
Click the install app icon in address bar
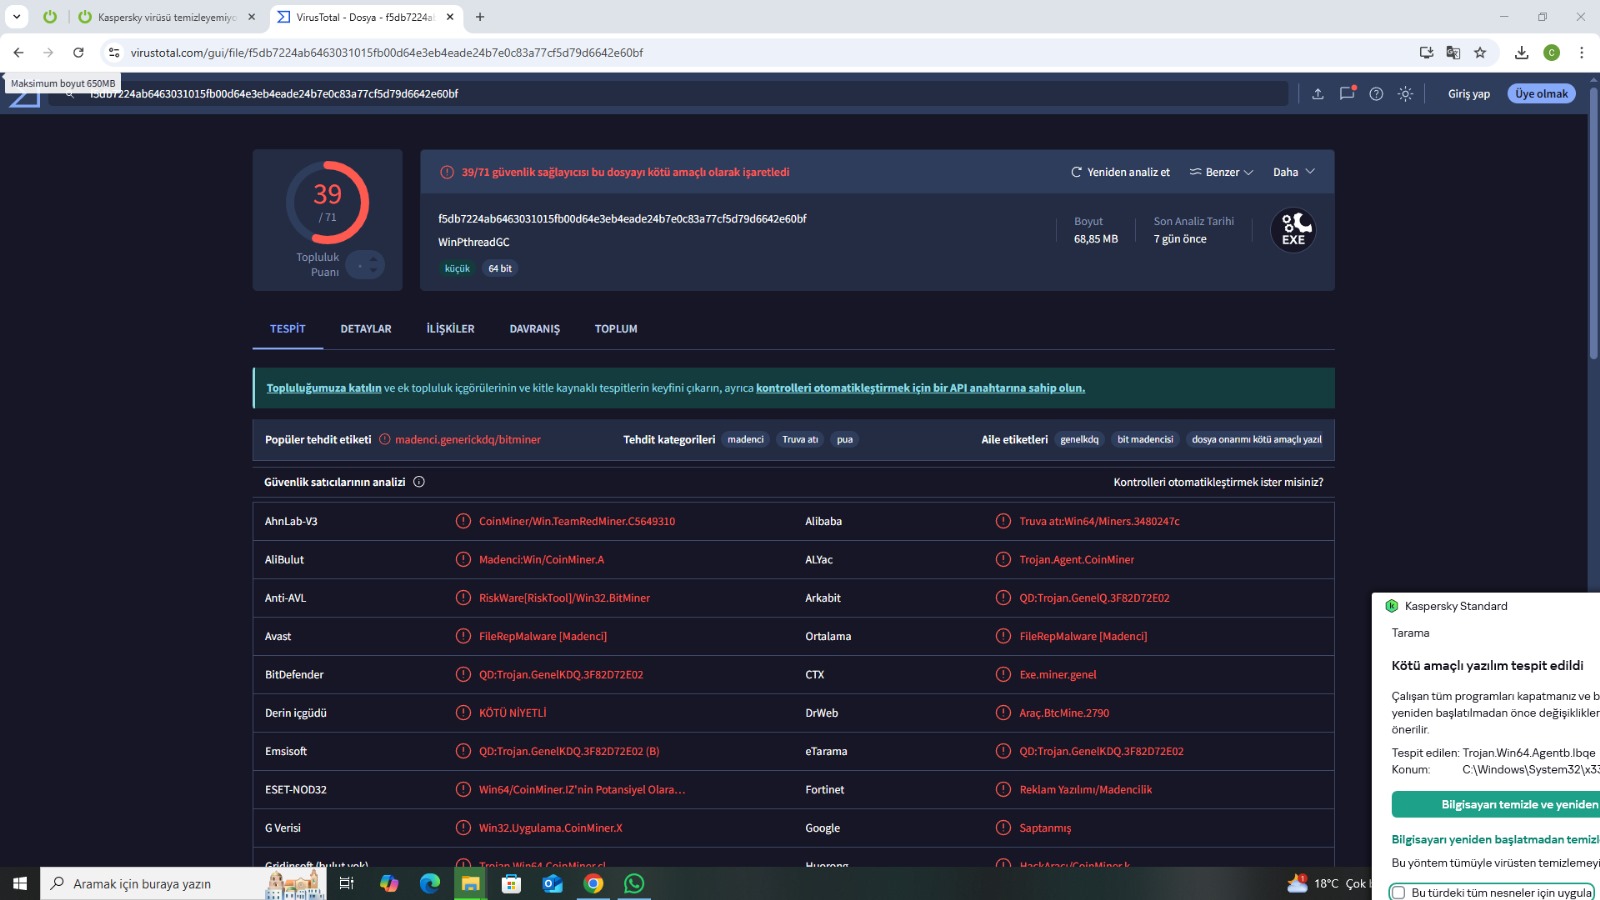pyautogui.click(x=1426, y=52)
